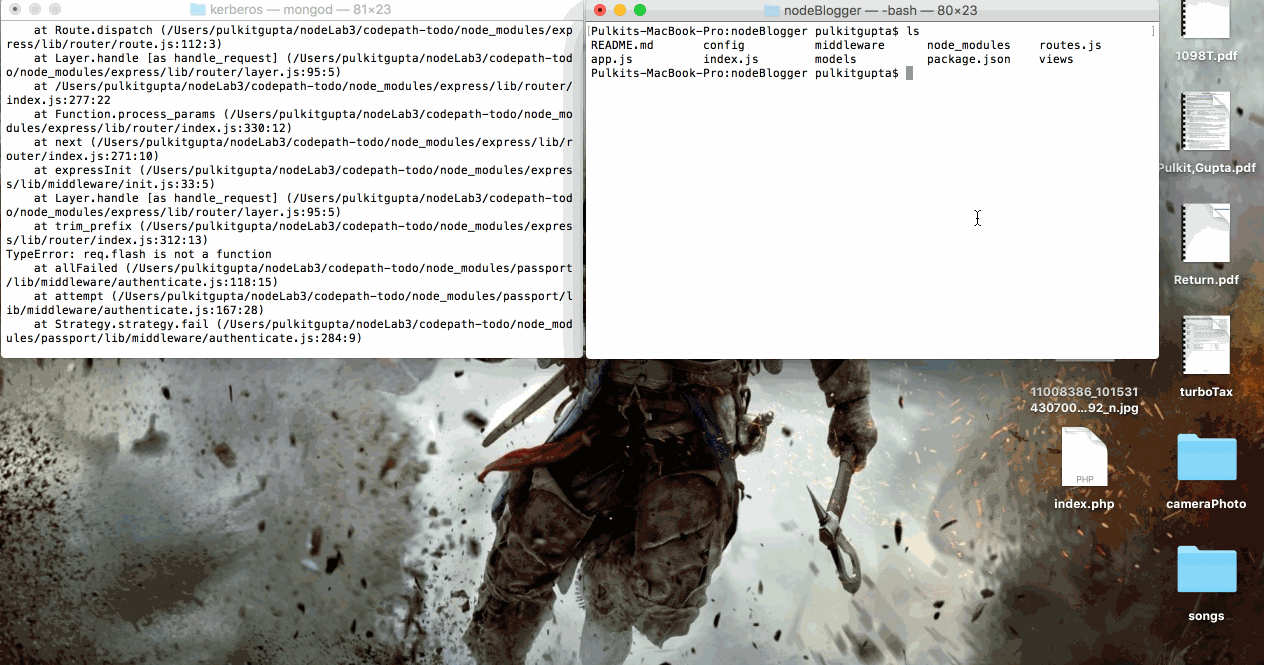Click index.js in the ls output
1264x665 pixels.
tap(731, 59)
